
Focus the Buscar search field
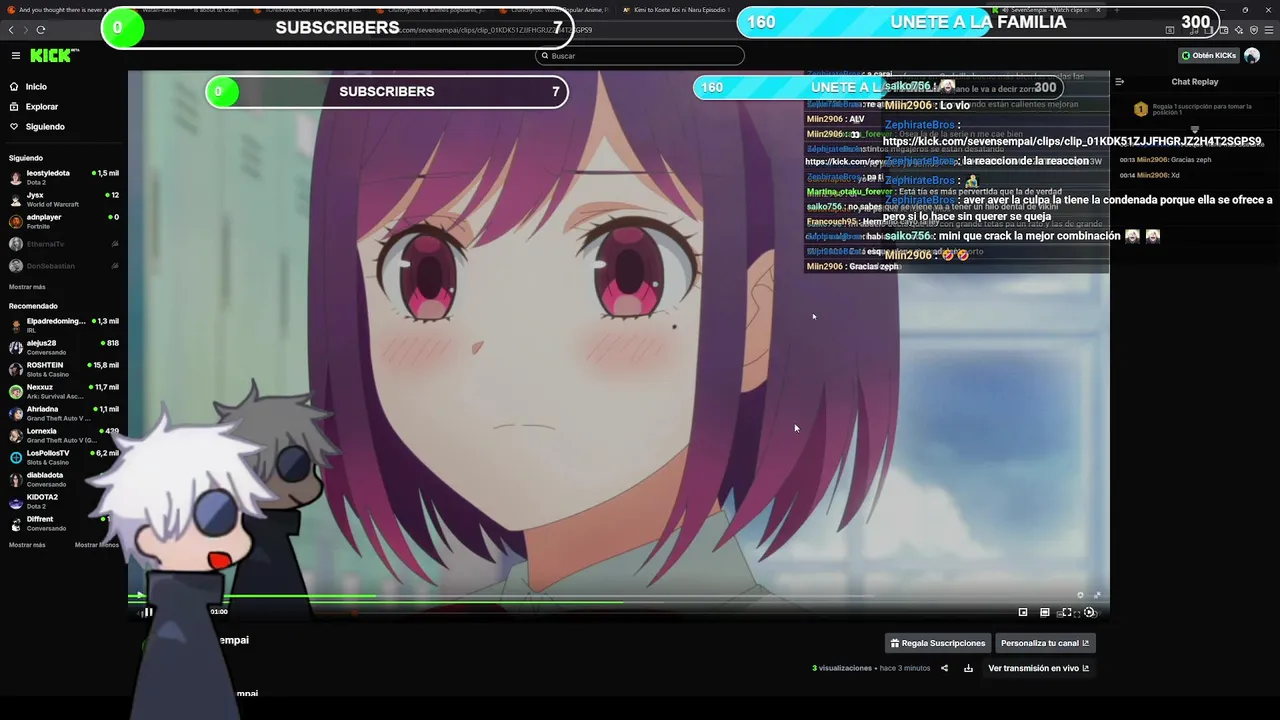(x=640, y=56)
